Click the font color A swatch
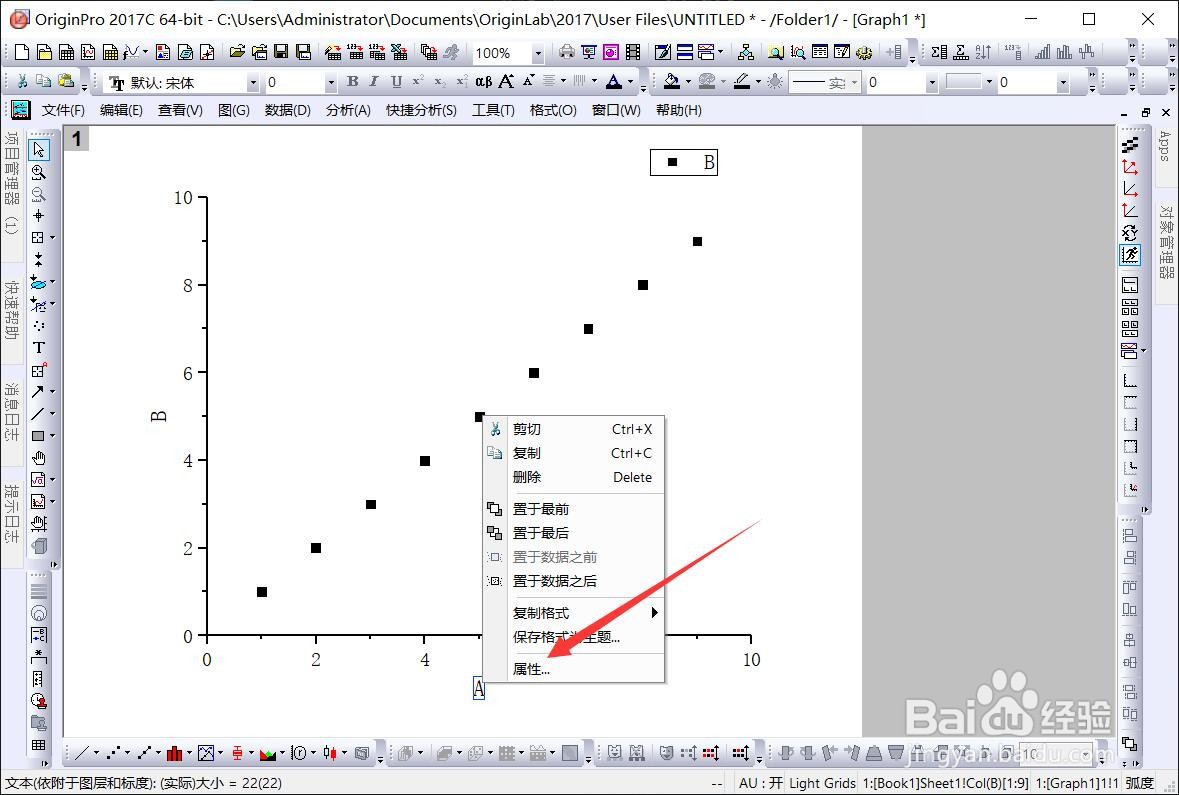 tap(614, 81)
